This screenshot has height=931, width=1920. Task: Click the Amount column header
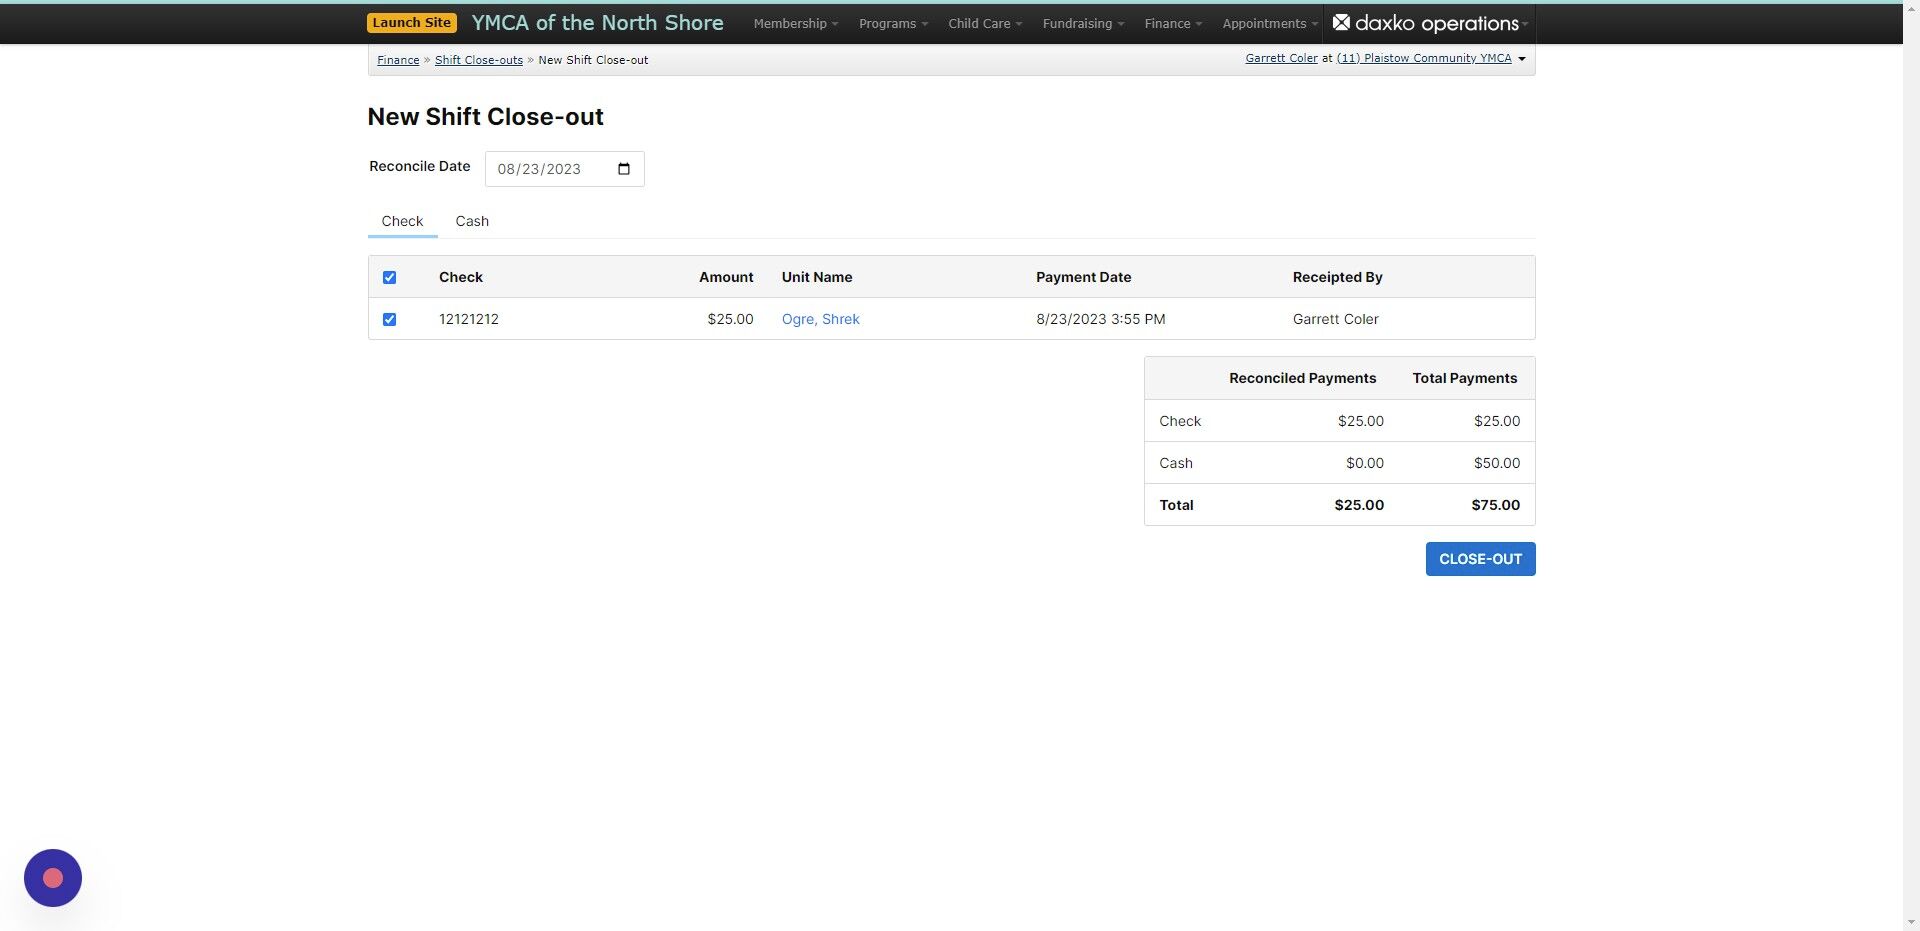click(726, 277)
